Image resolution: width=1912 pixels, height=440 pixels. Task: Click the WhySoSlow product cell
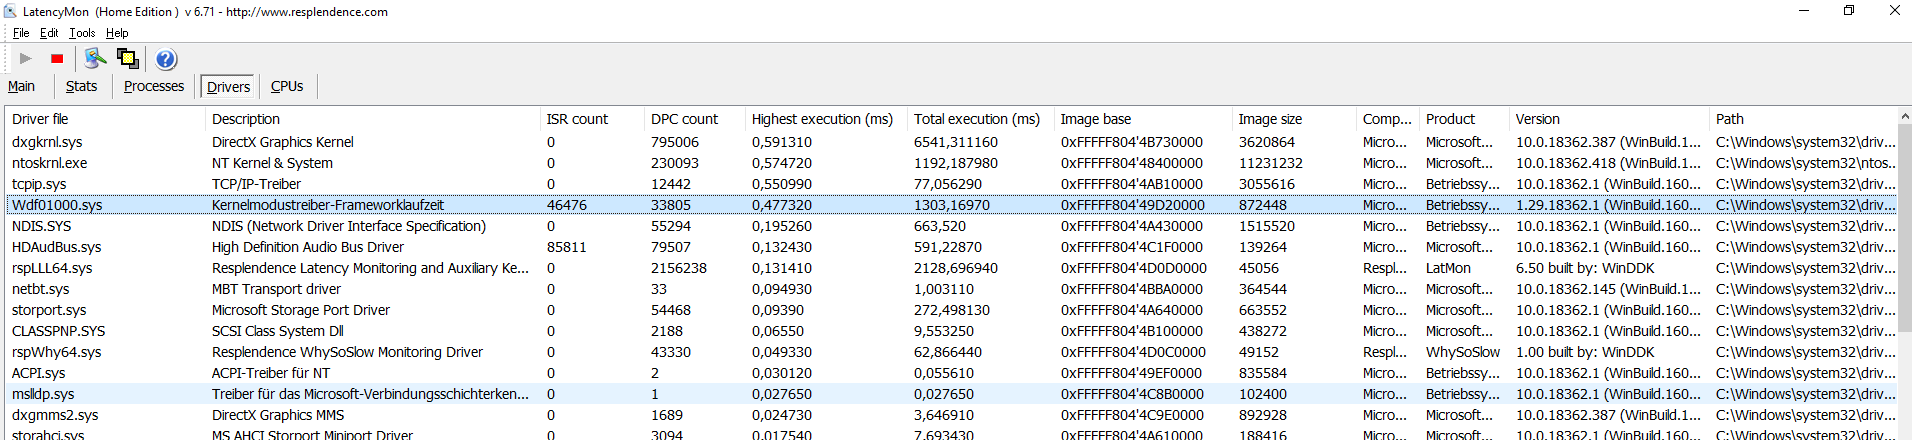pos(1463,352)
